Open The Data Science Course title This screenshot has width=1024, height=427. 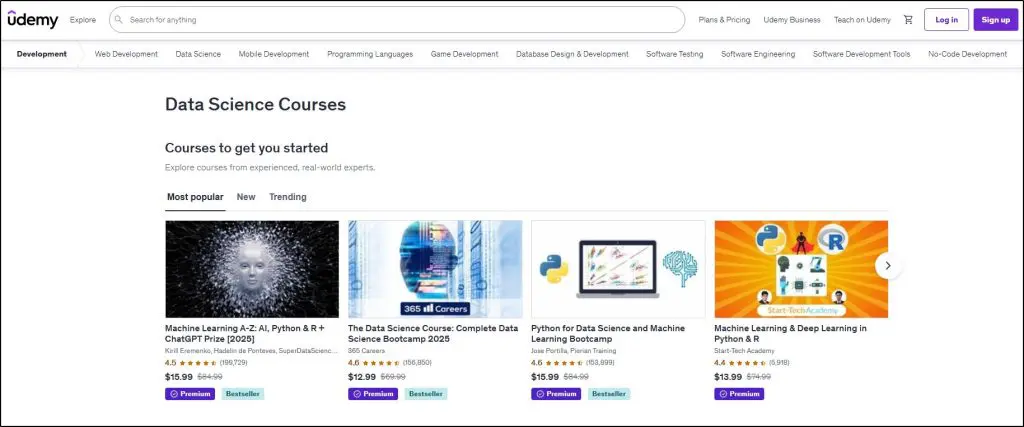point(433,334)
